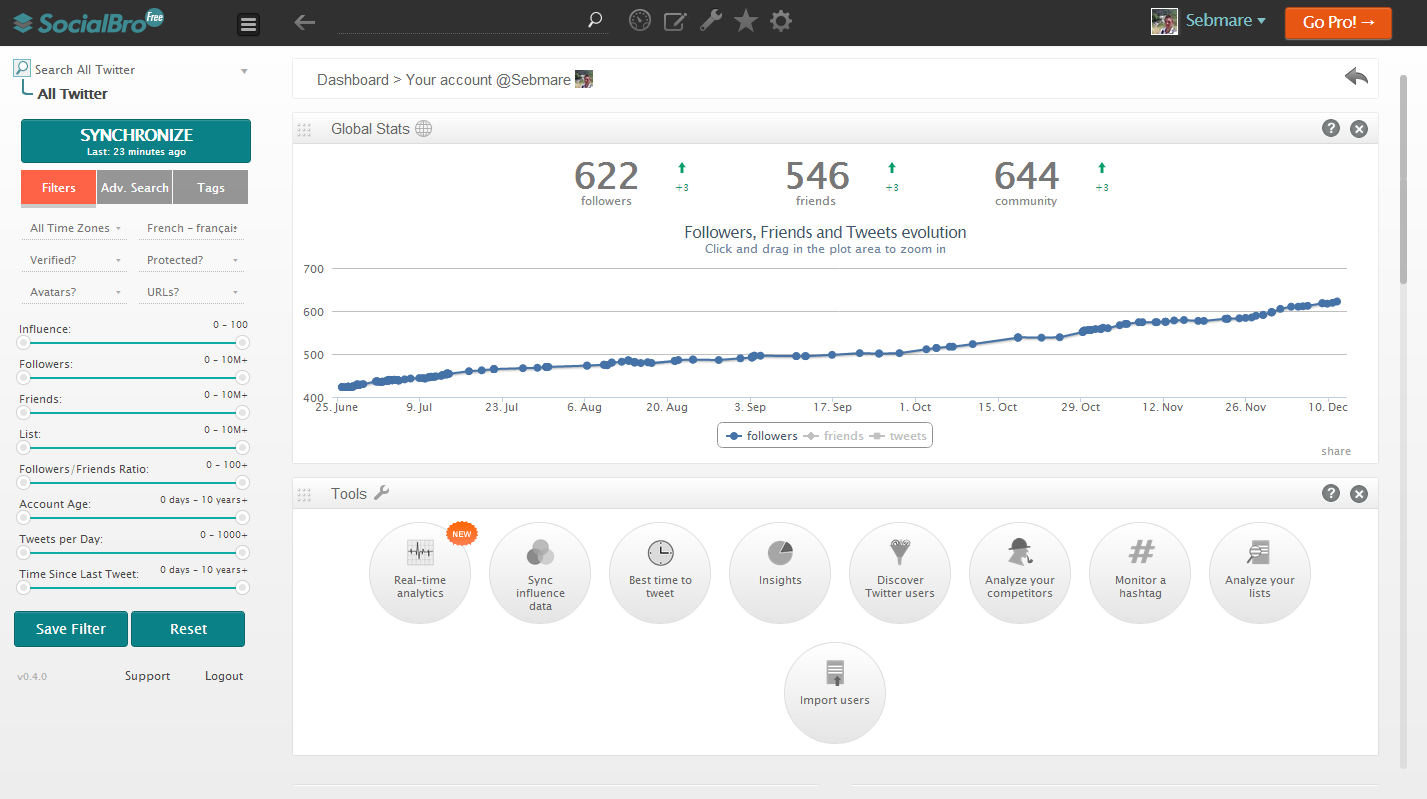This screenshot has height=799, width=1427.
Task: Click the back arrow in the top bar
Action: (305, 21)
